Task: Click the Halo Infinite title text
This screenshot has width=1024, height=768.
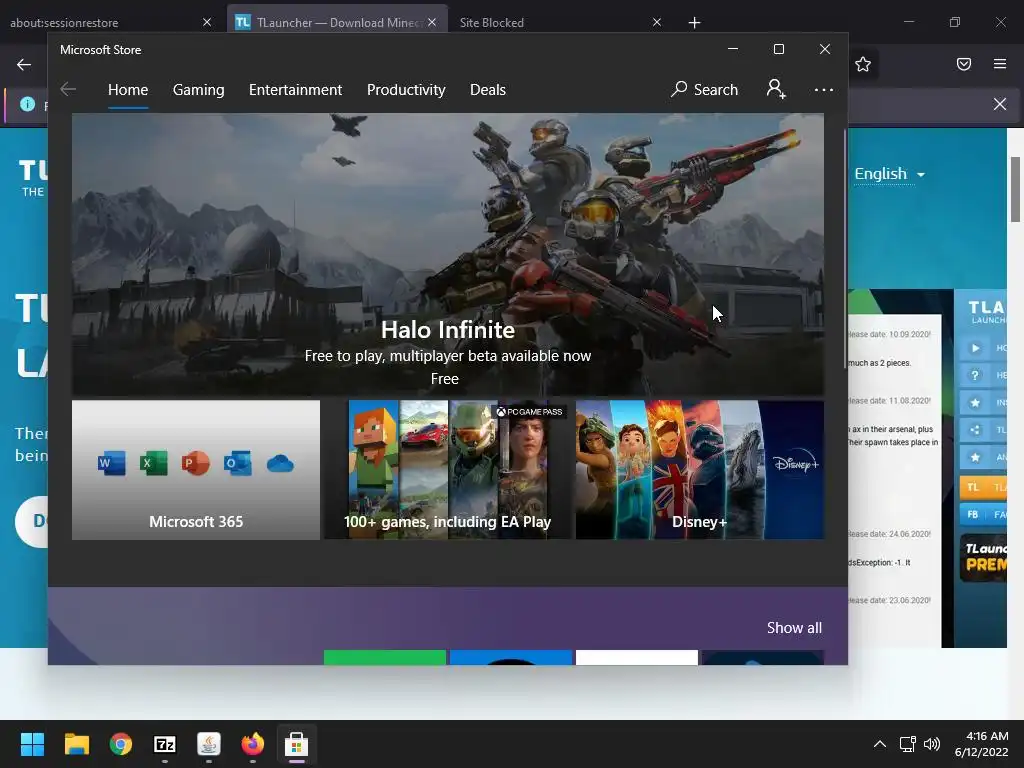Action: 447,330
